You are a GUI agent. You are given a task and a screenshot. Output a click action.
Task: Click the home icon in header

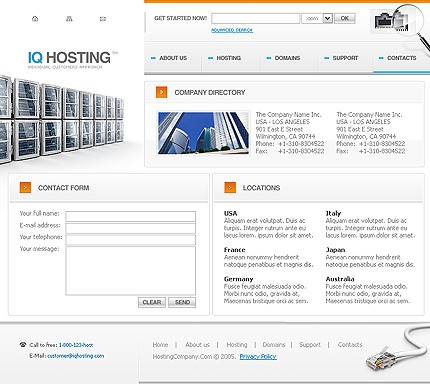35,19
